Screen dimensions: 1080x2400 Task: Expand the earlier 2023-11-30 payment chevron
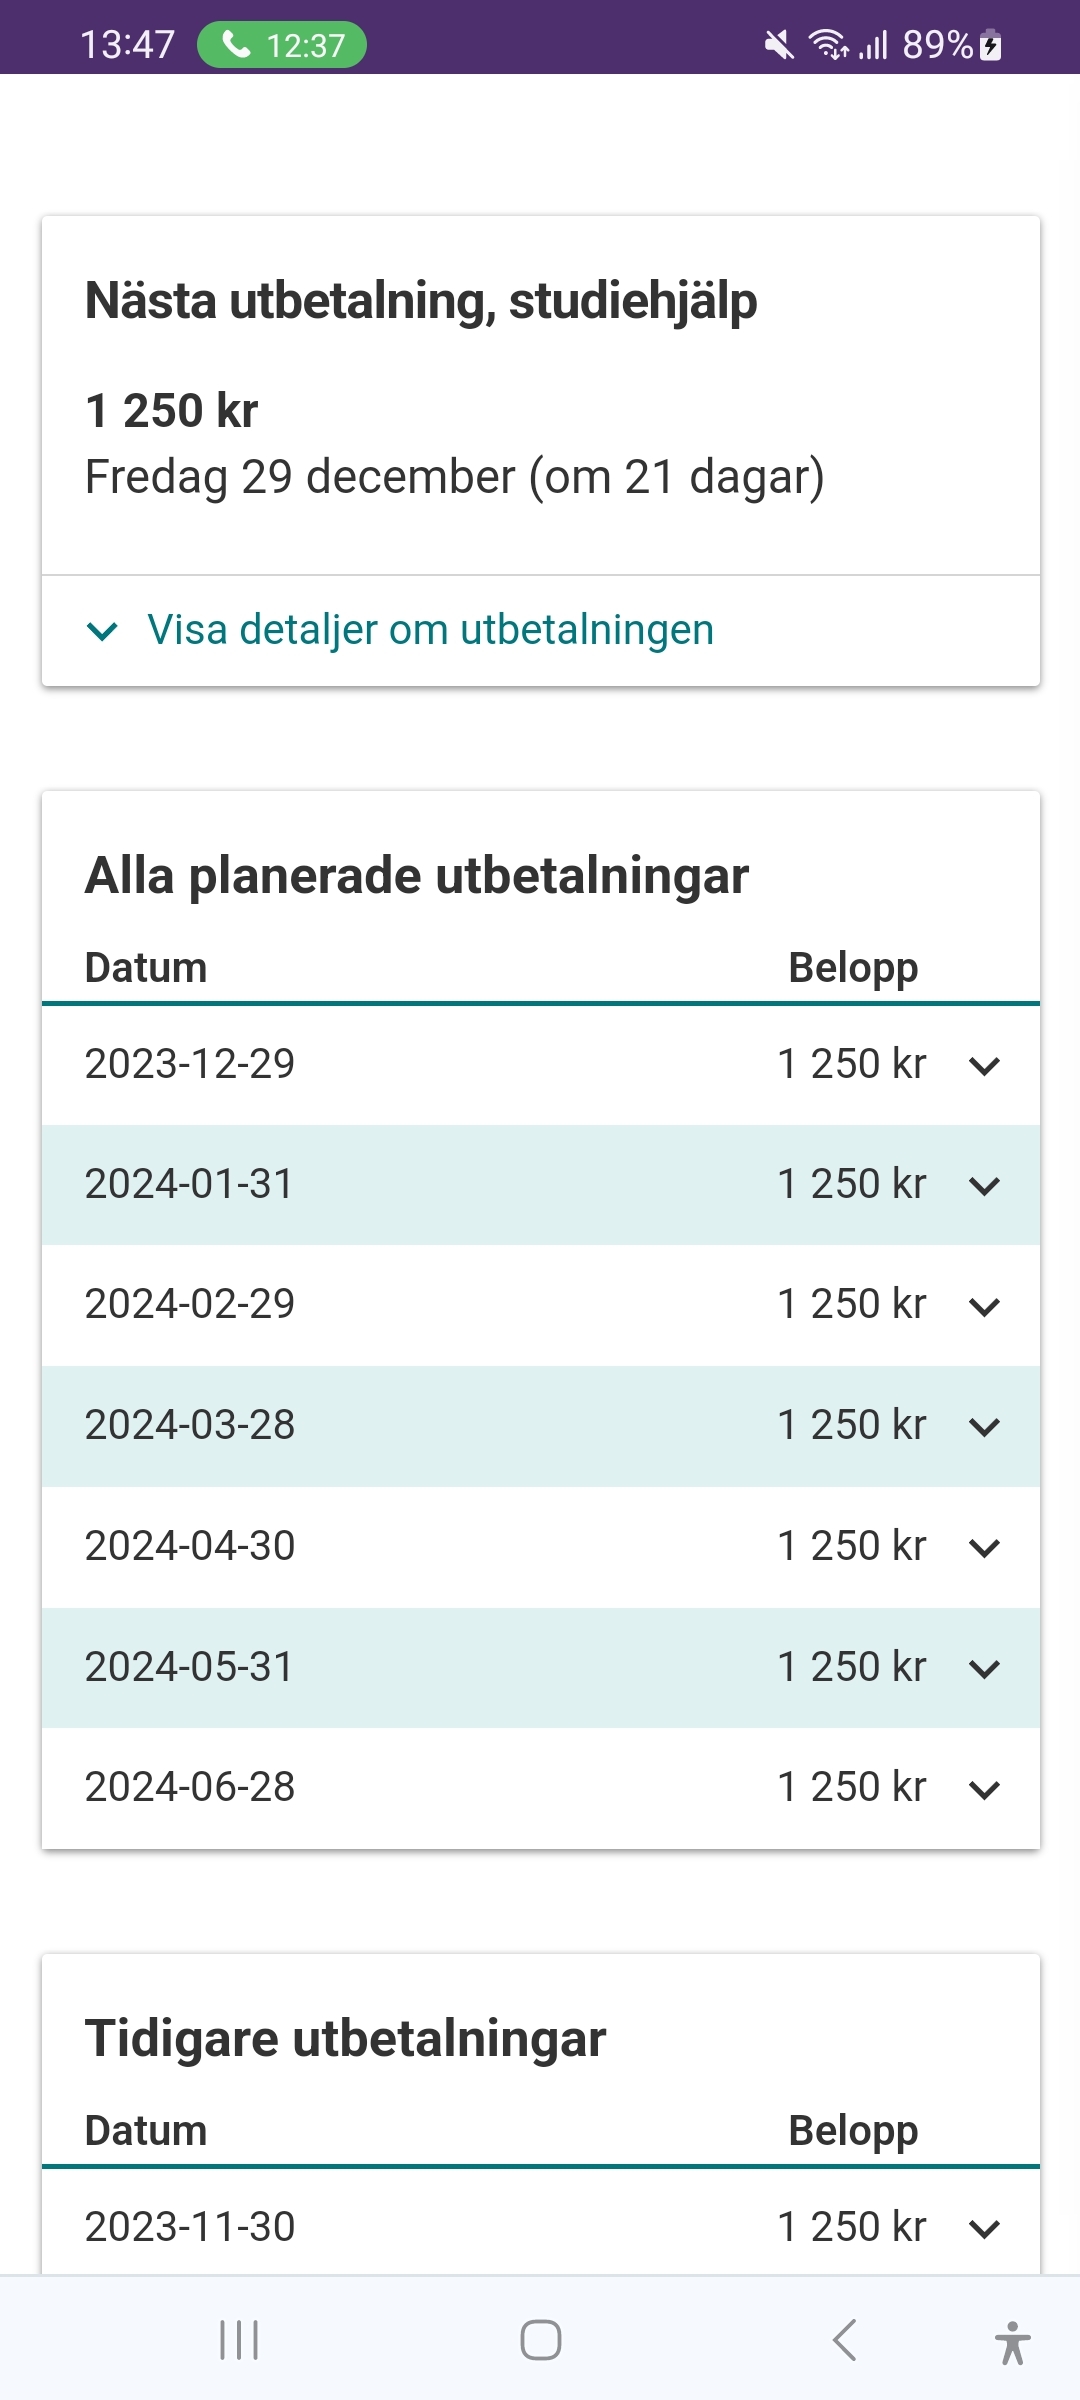tap(985, 2228)
